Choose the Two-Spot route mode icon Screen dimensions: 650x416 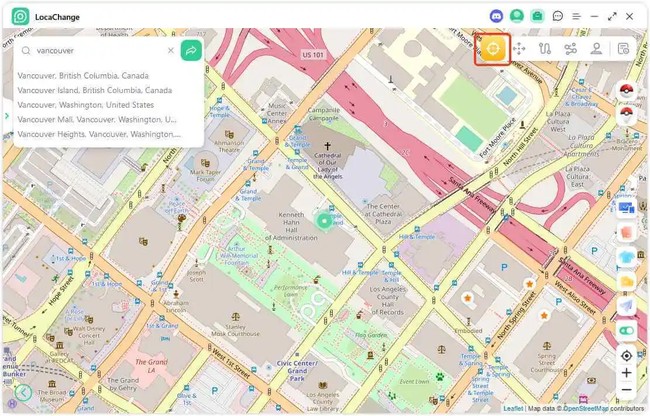[545, 49]
